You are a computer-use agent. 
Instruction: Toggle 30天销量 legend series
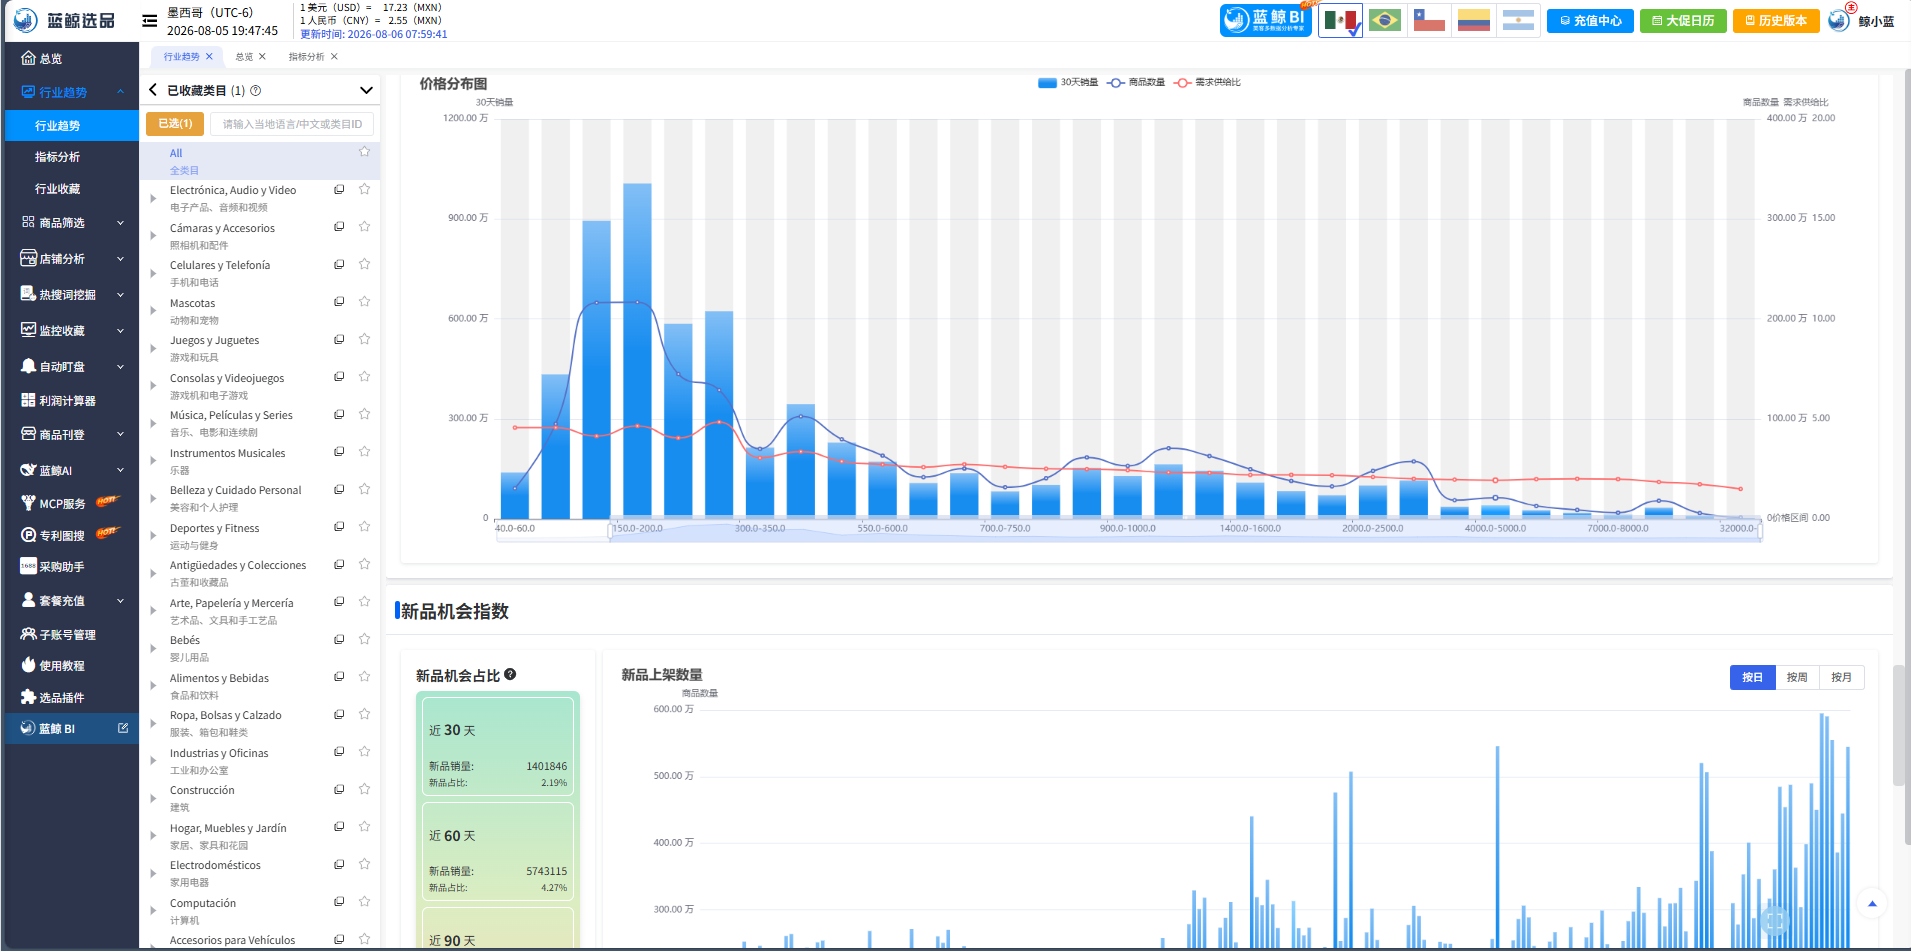[1068, 82]
